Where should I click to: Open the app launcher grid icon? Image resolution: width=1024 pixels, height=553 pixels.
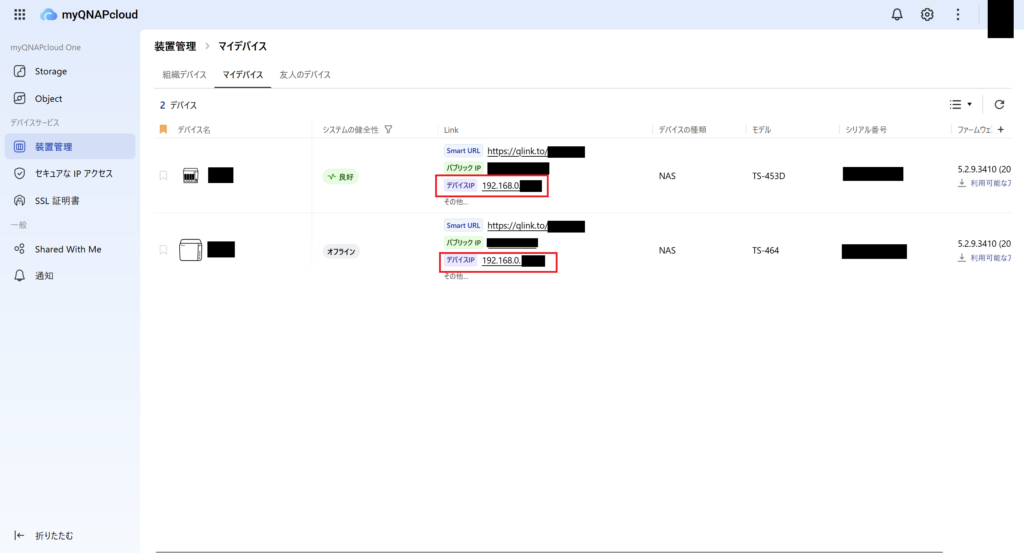tap(20, 14)
